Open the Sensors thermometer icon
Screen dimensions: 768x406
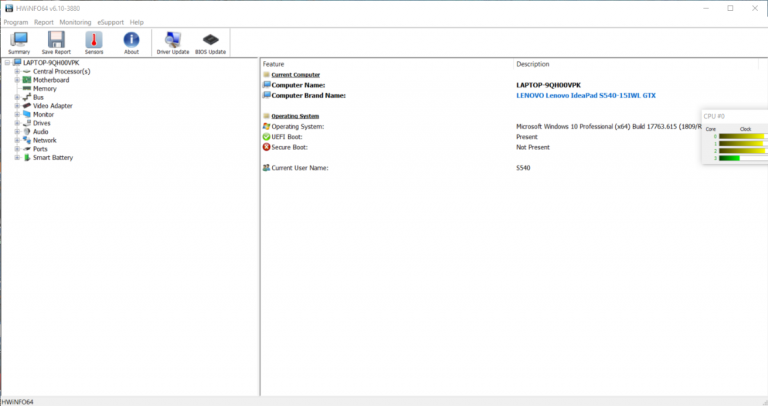pos(94,41)
